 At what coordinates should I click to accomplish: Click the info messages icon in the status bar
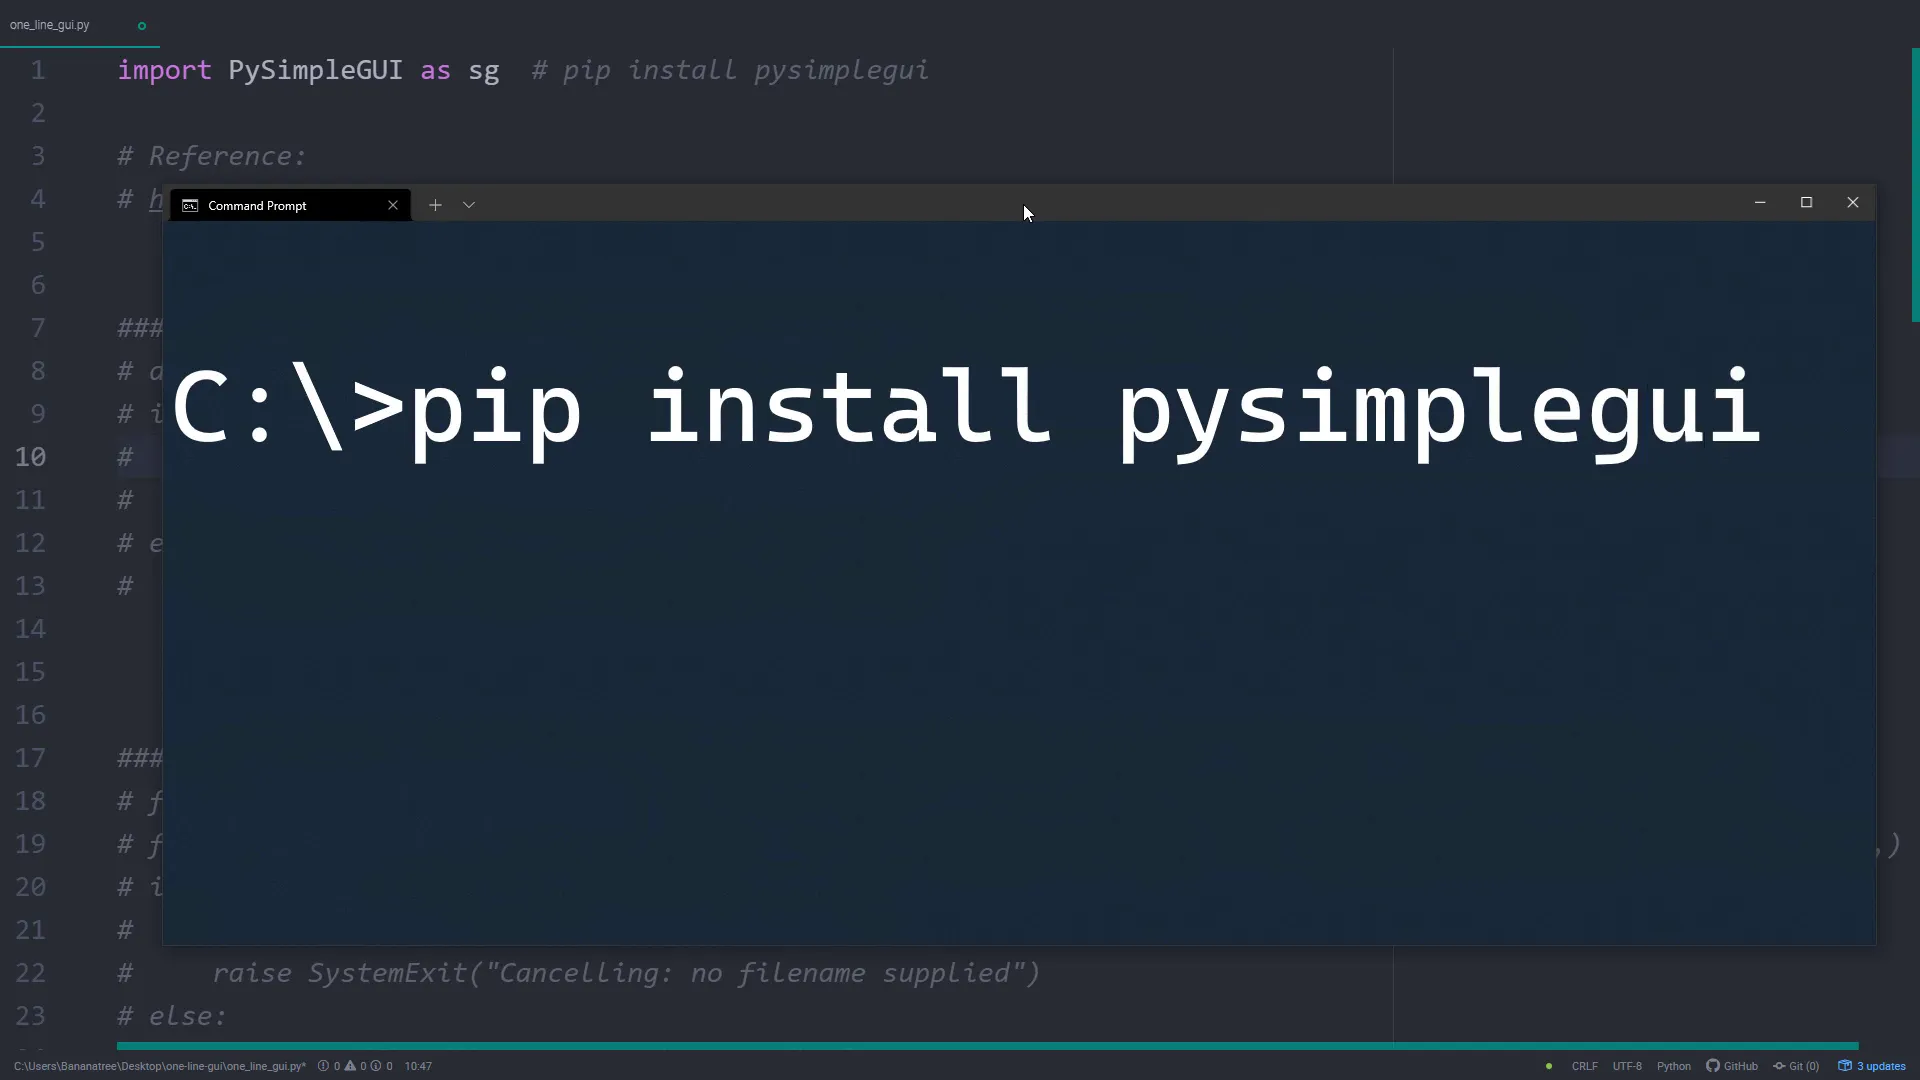[375, 1066]
